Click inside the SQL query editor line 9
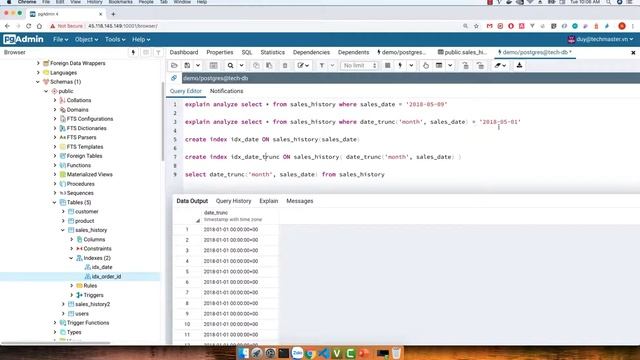640x360 pixels. [284, 174]
